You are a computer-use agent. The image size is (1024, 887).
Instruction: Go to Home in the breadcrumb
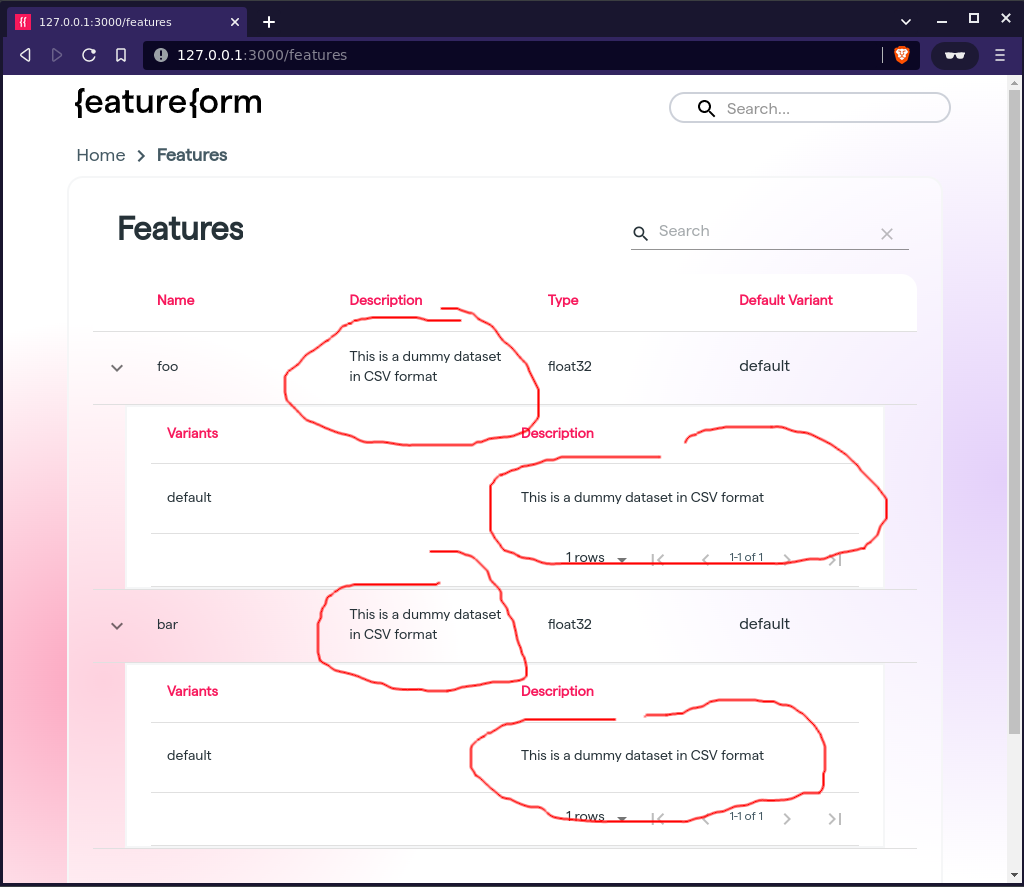click(x=101, y=155)
